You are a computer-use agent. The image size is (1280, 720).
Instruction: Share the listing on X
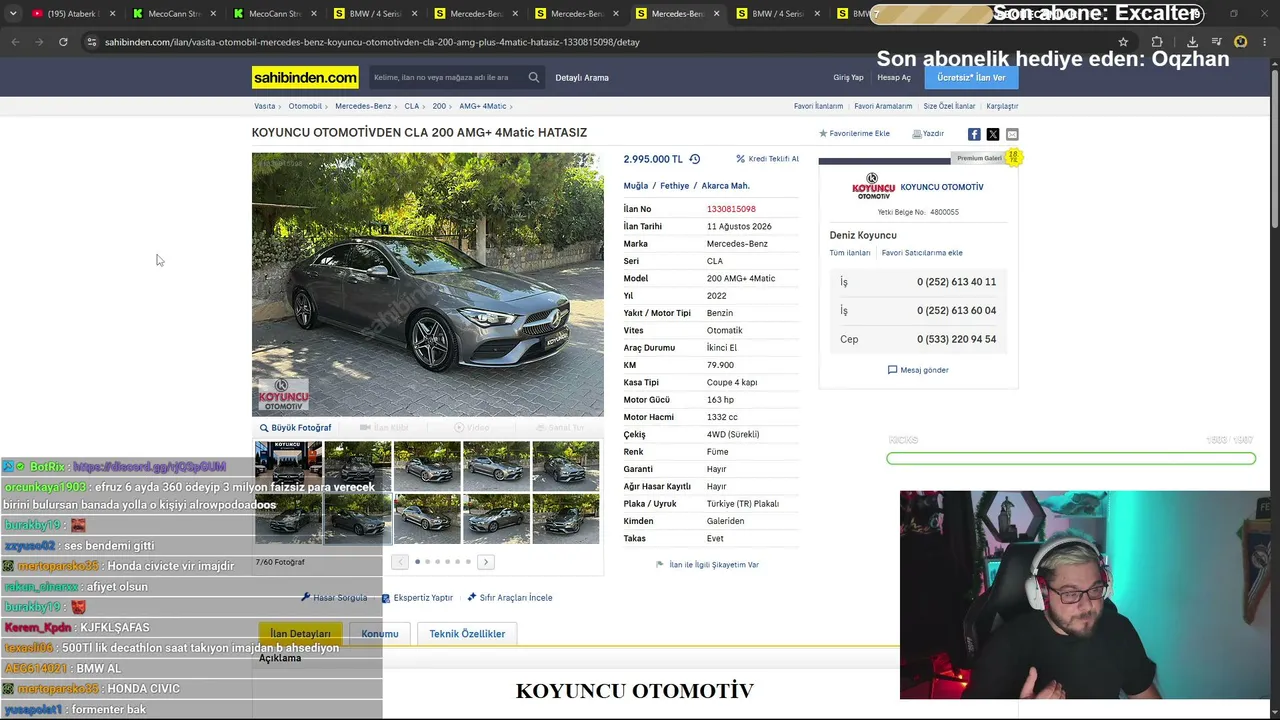pyautogui.click(x=993, y=134)
